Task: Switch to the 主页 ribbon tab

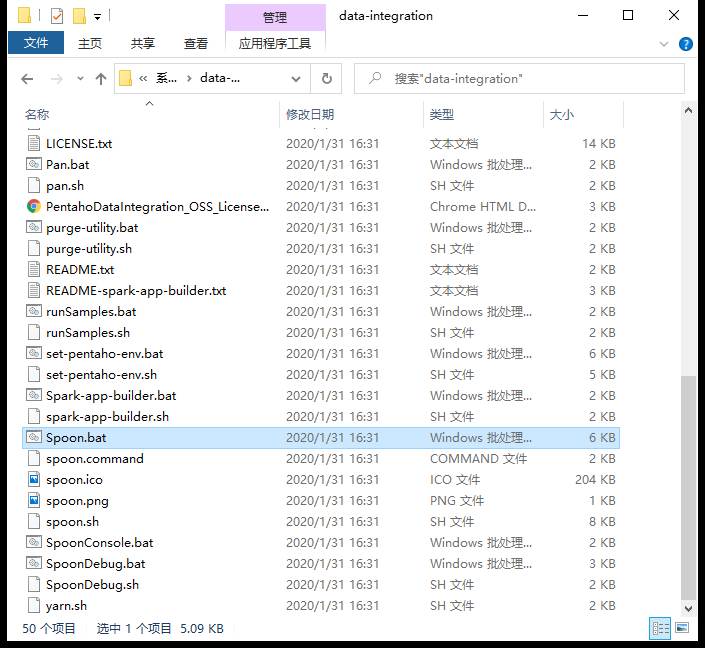Action: (x=89, y=43)
